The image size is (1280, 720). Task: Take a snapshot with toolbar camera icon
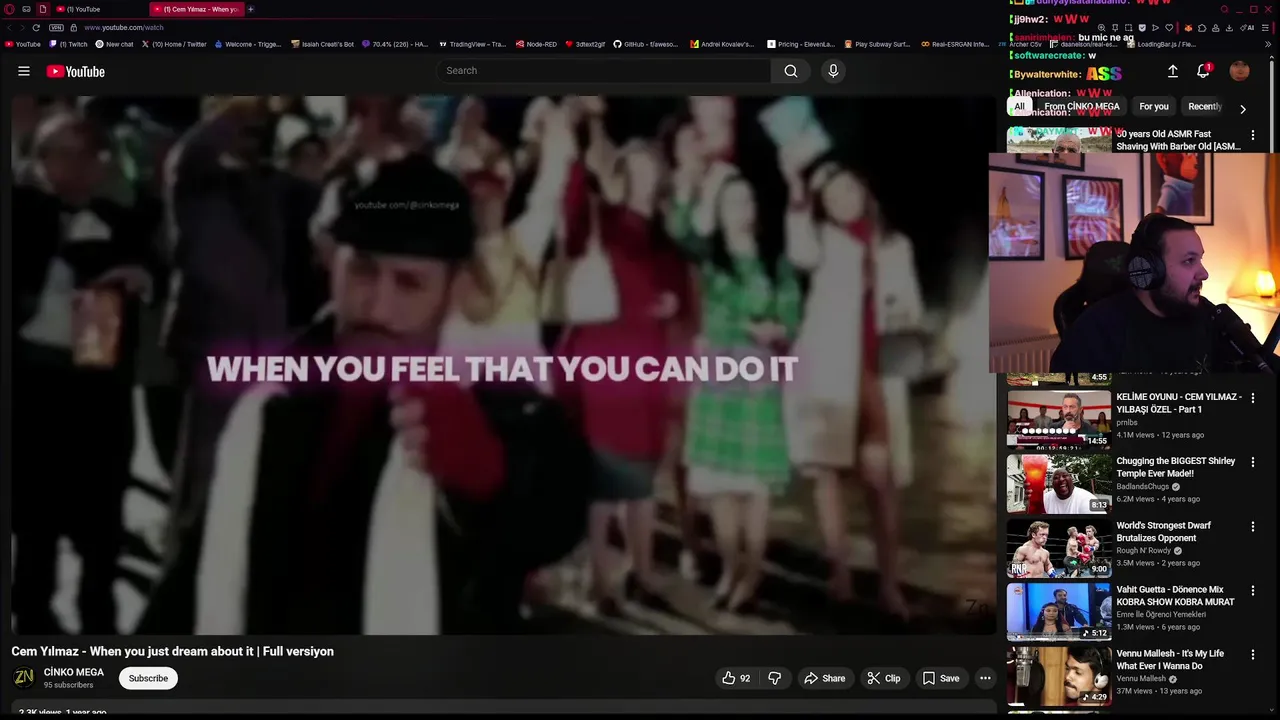point(1128,27)
